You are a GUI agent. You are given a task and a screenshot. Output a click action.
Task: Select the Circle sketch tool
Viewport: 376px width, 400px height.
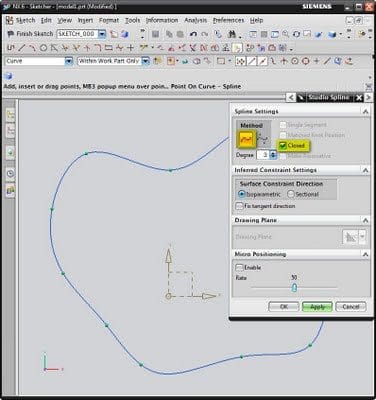43,48
